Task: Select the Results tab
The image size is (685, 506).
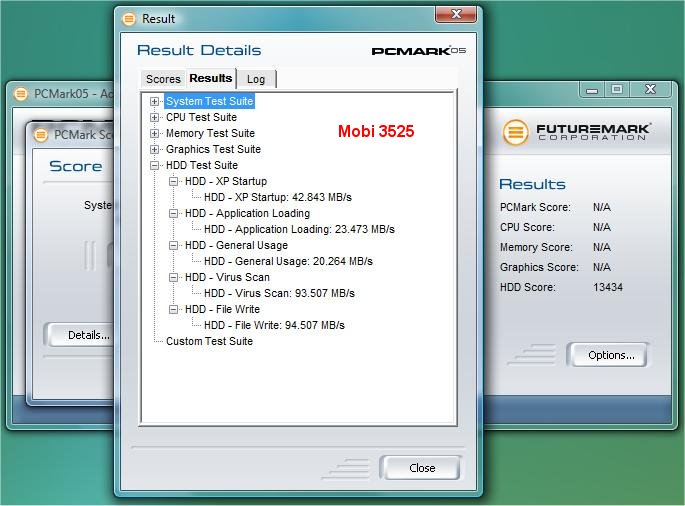Action: (211, 78)
